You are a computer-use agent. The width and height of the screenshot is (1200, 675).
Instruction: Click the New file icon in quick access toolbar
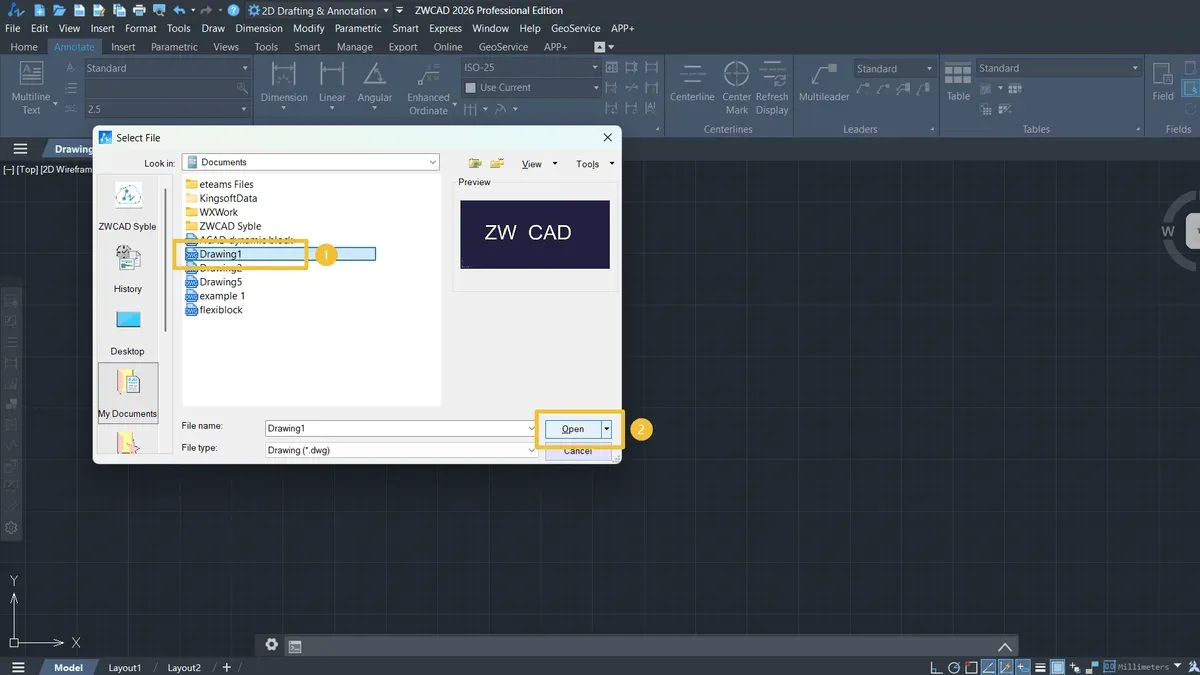coord(39,10)
